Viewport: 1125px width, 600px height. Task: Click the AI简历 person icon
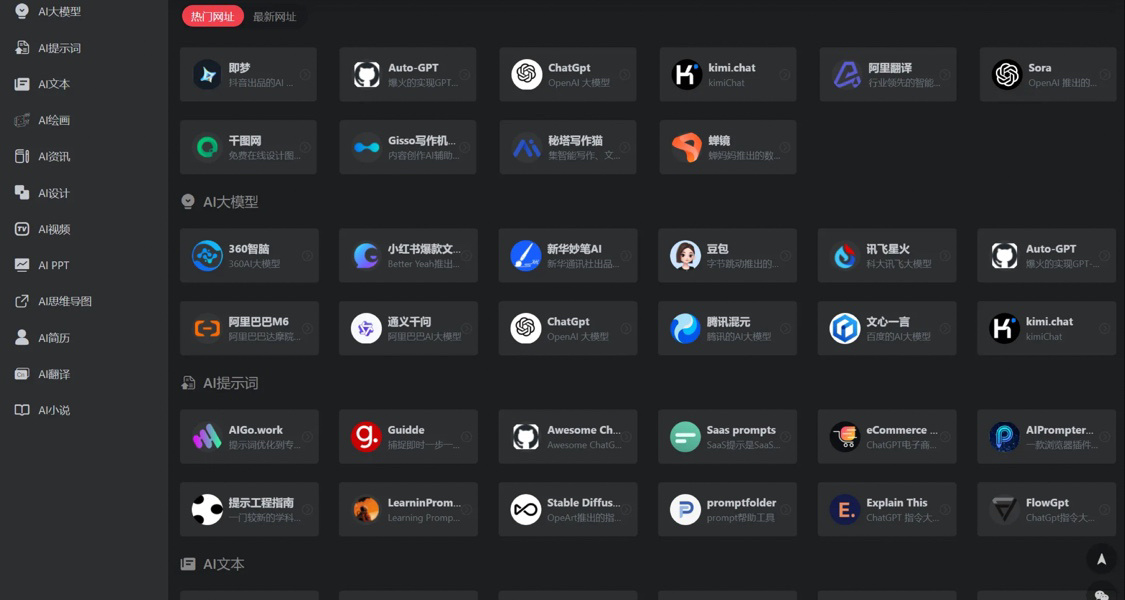click(x=22, y=337)
